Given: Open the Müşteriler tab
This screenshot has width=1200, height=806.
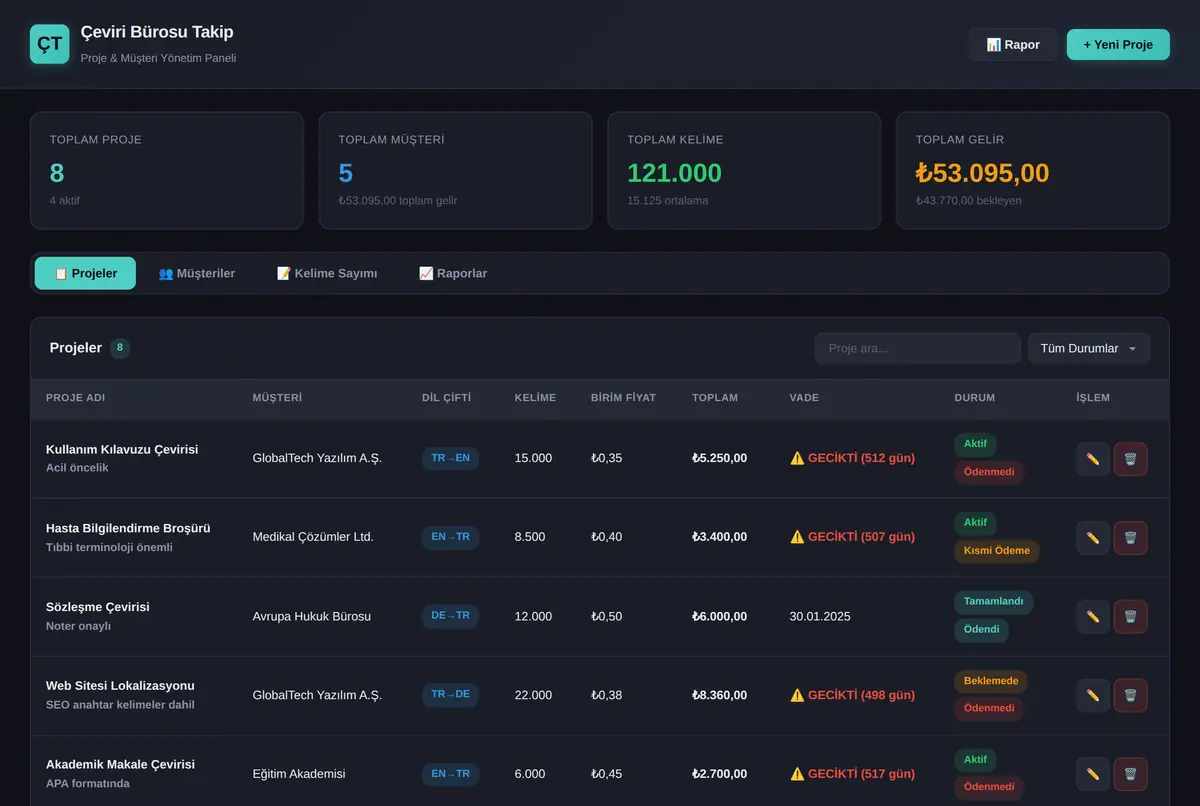Looking at the screenshot, I should pos(197,273).
